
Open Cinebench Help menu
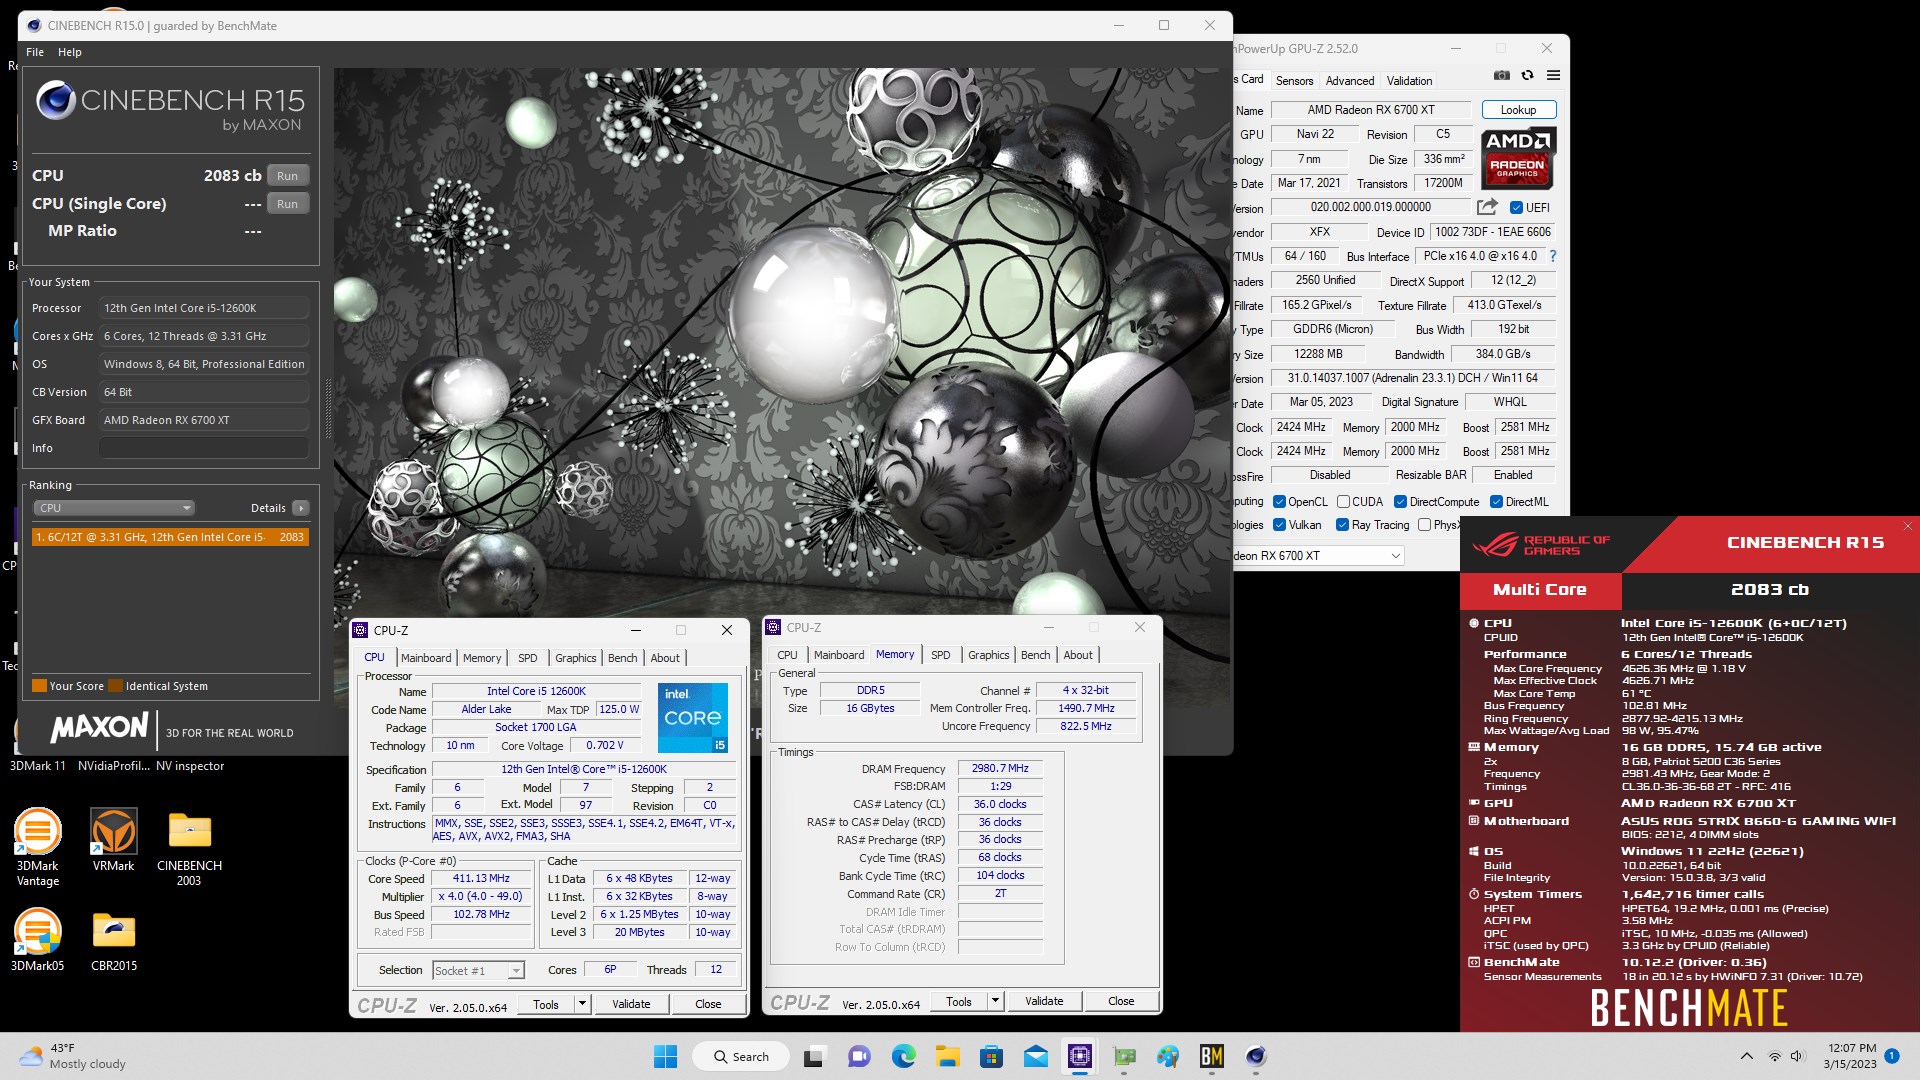point(70,52)
